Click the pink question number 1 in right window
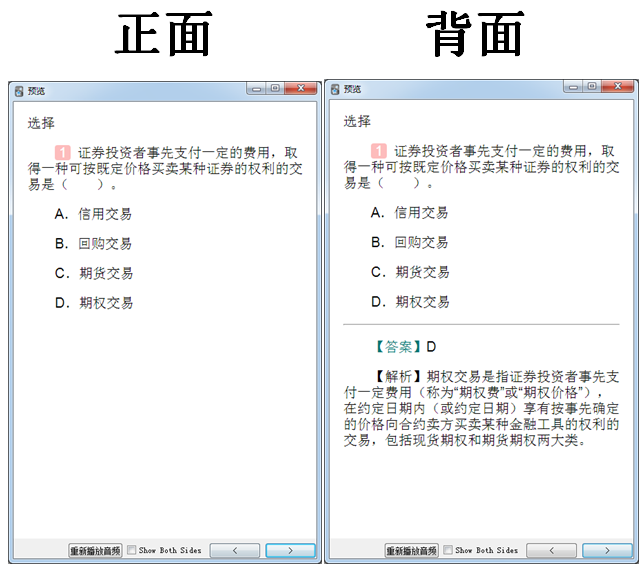Screen dimensions: 643x569 point(379,151)
